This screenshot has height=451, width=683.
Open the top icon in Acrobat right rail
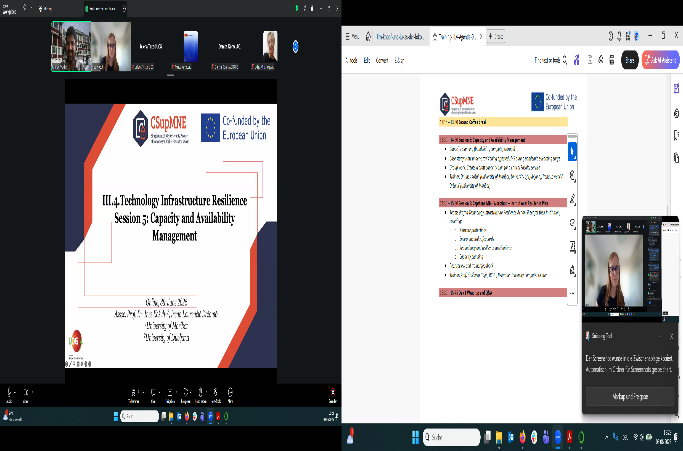click(676, 88)
